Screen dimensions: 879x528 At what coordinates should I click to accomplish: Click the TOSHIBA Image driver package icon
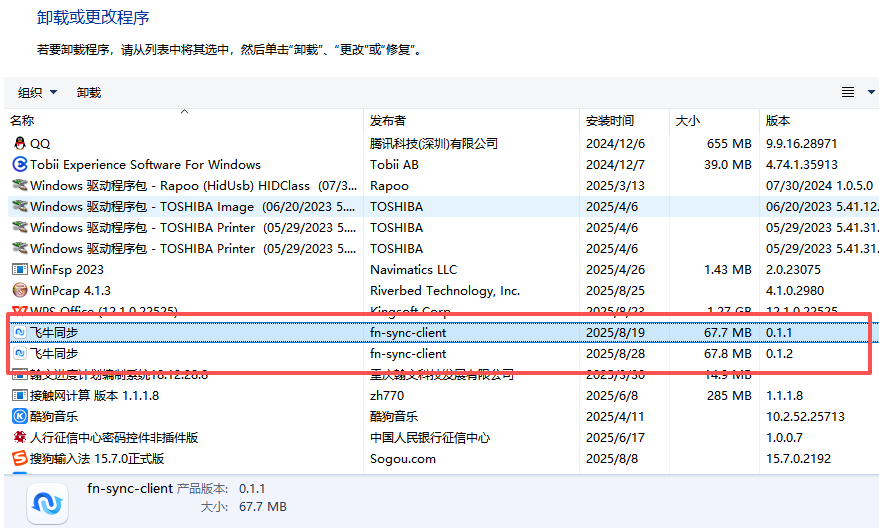tap(20, 206)
